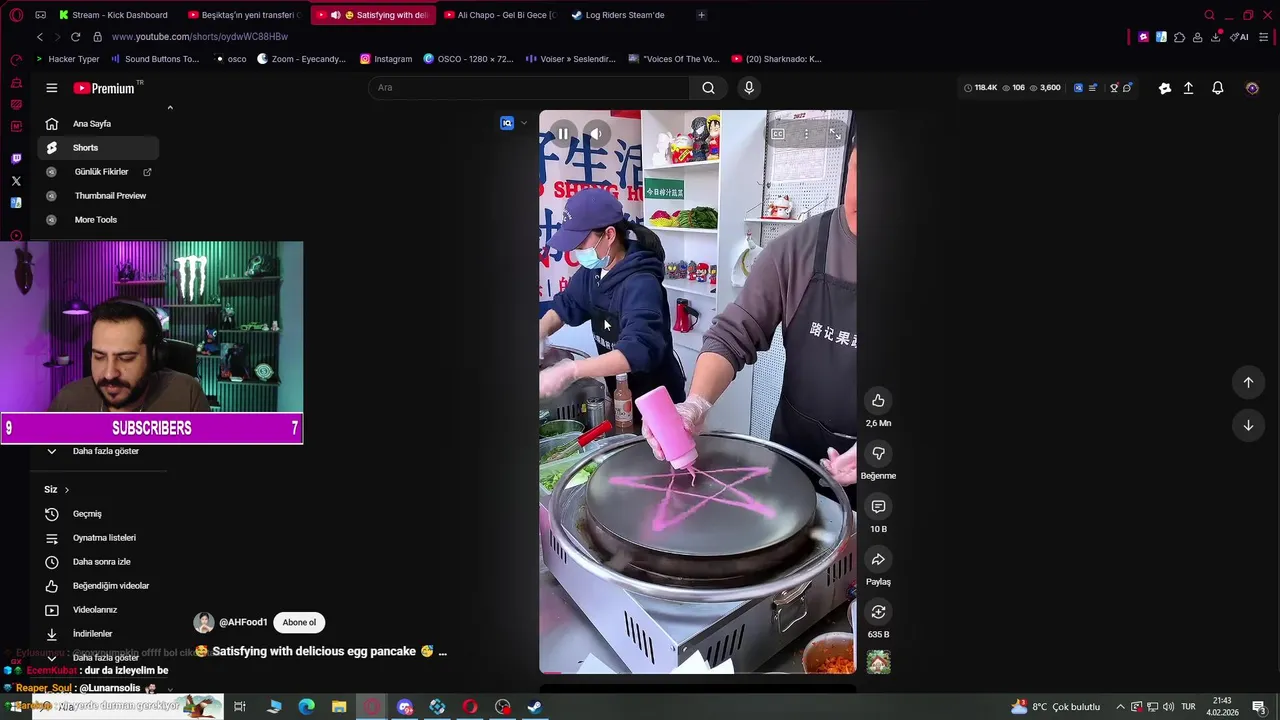This screenshot has width=1280, height=720.
Task: Collapse the sidebar section with the chevron above Ana Sayfa
Action: coord(170,107)
